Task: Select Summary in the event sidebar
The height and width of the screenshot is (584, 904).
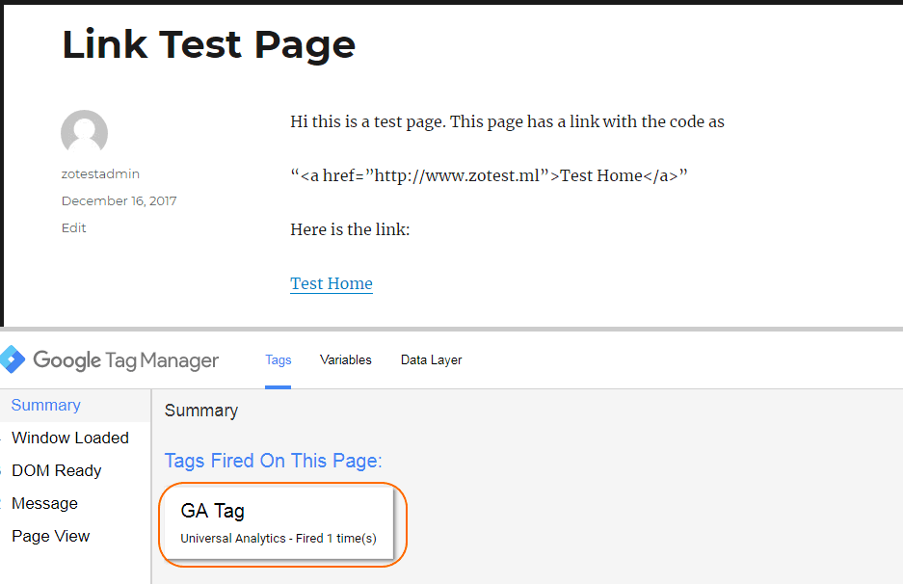Action: point(46,405)
